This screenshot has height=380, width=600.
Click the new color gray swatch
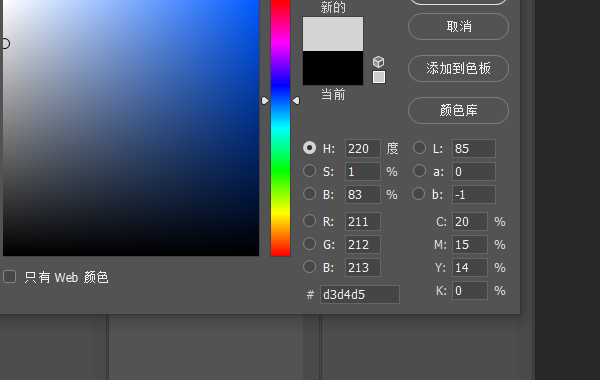click(x=333, y=34)
